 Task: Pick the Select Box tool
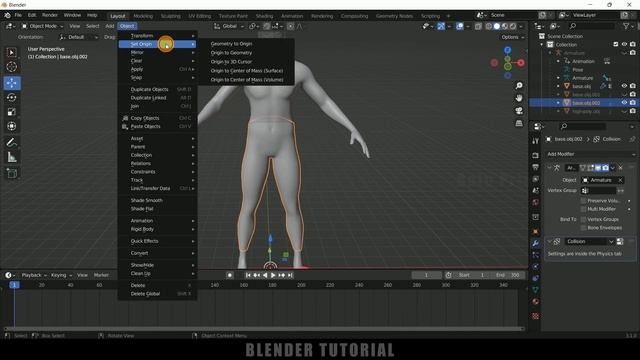click(11, 52)
